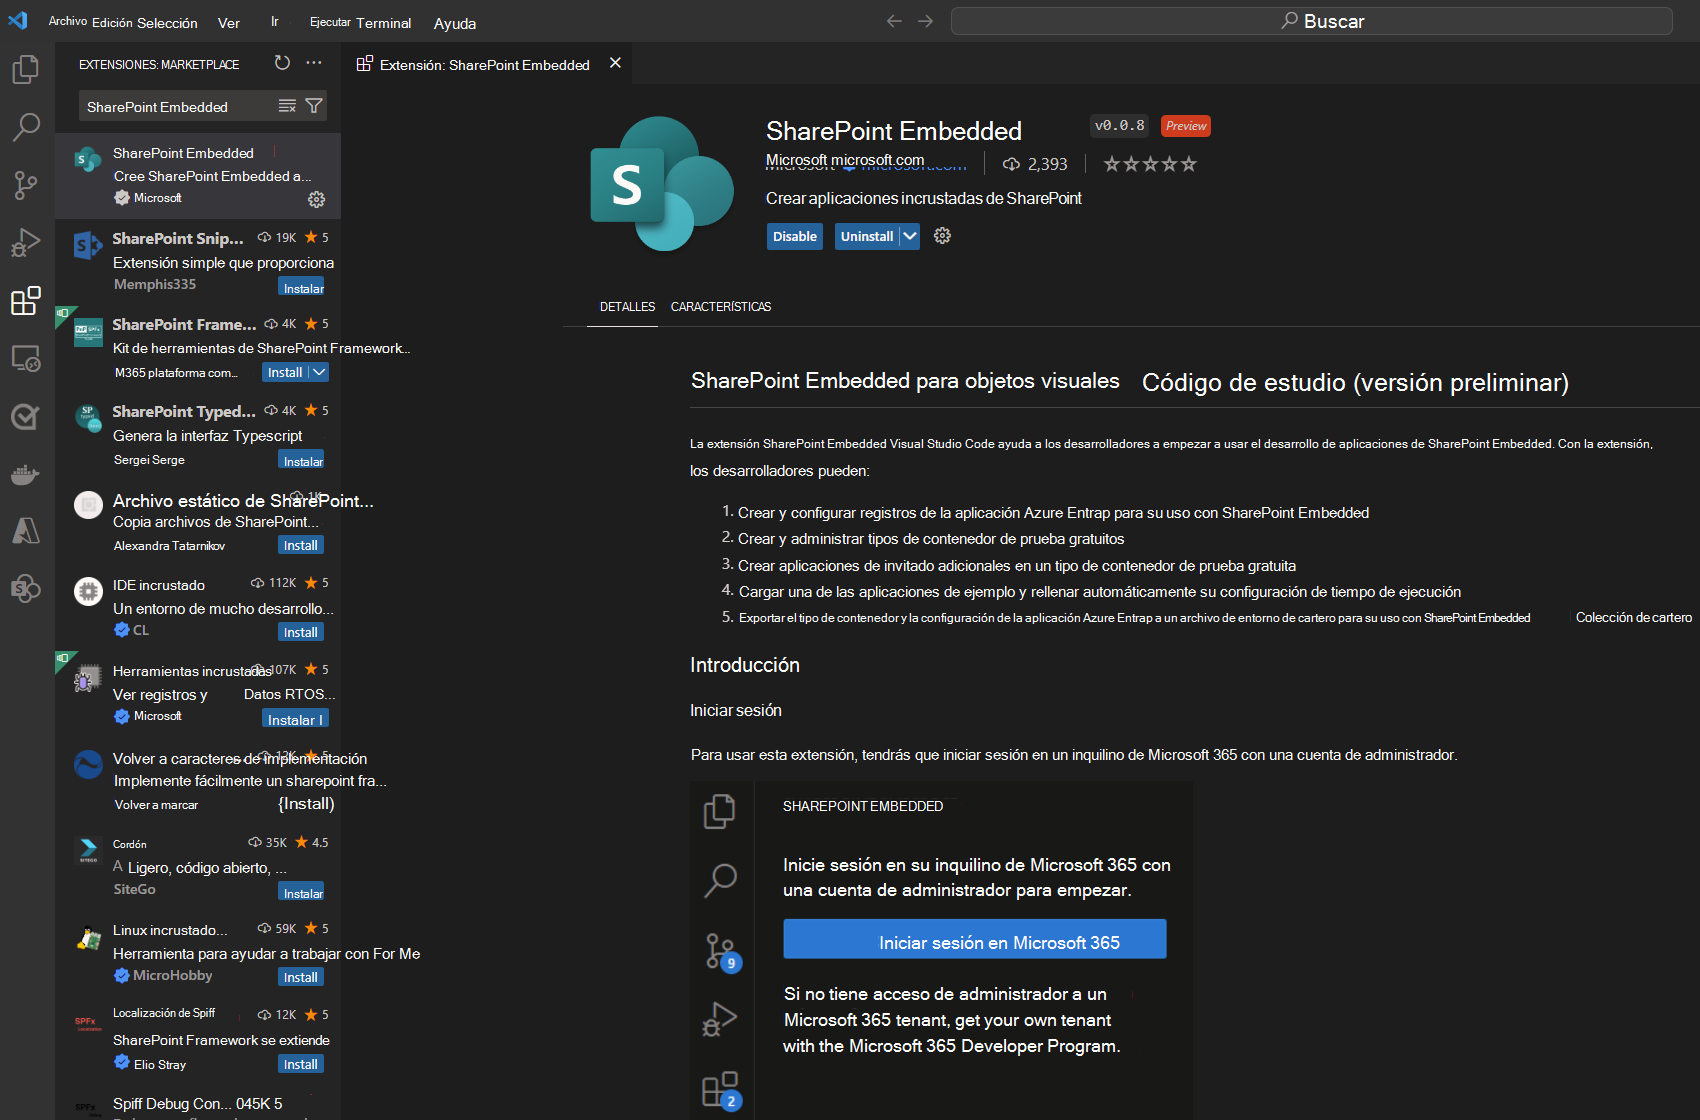The height and width of the screenshot is (1120, 1700).
Task: Open the Ir menu
Action: point(274,21)
